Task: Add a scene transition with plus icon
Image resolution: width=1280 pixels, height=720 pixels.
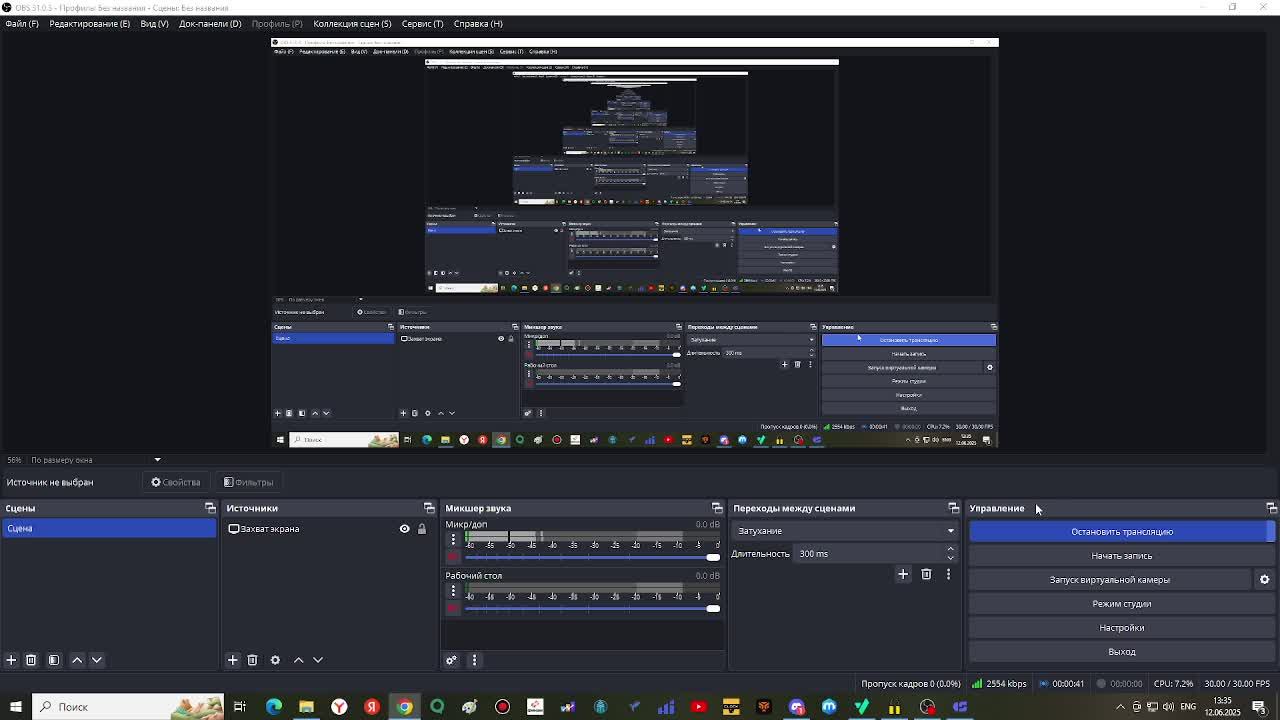Action: click(903, 574)
